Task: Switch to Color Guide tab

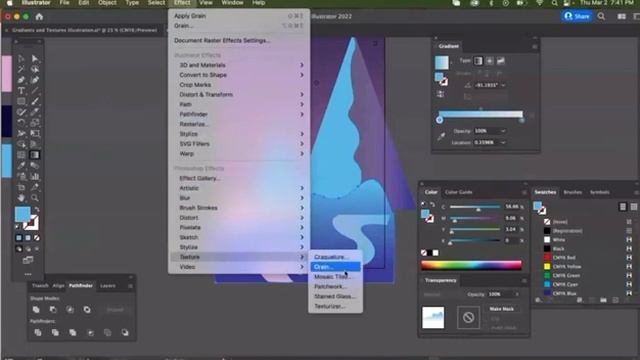Action: tap(458, 192)
